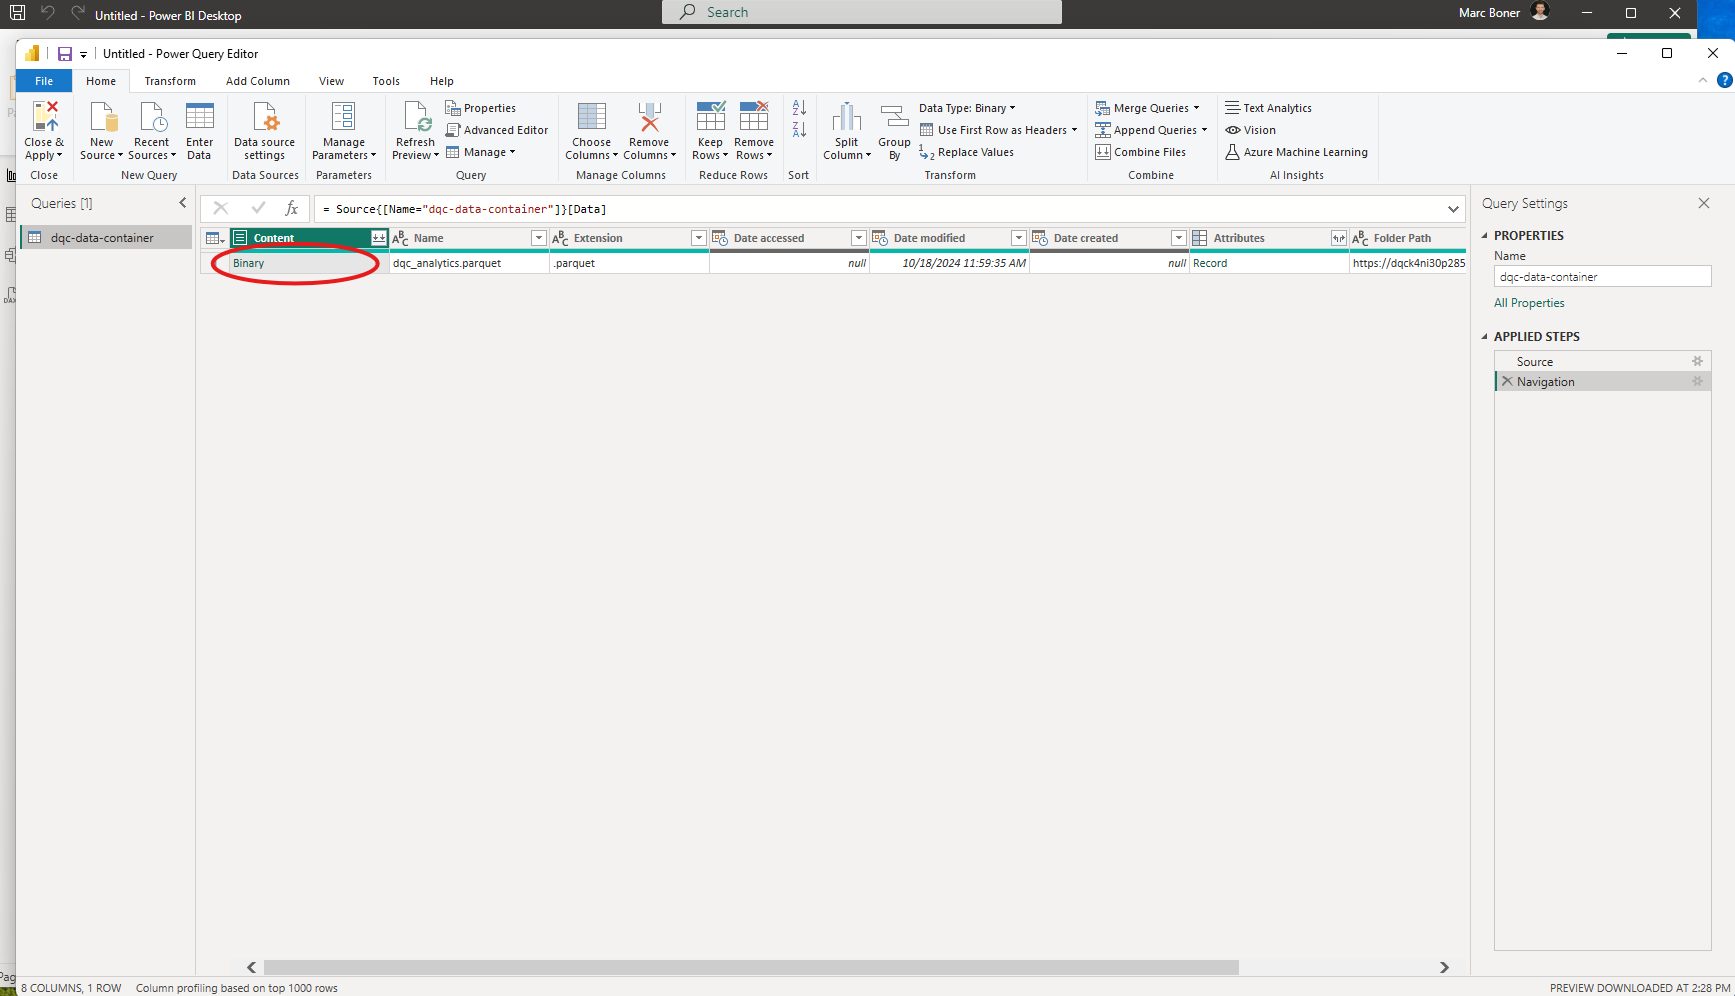Switch to the View tab

point(331,81)
